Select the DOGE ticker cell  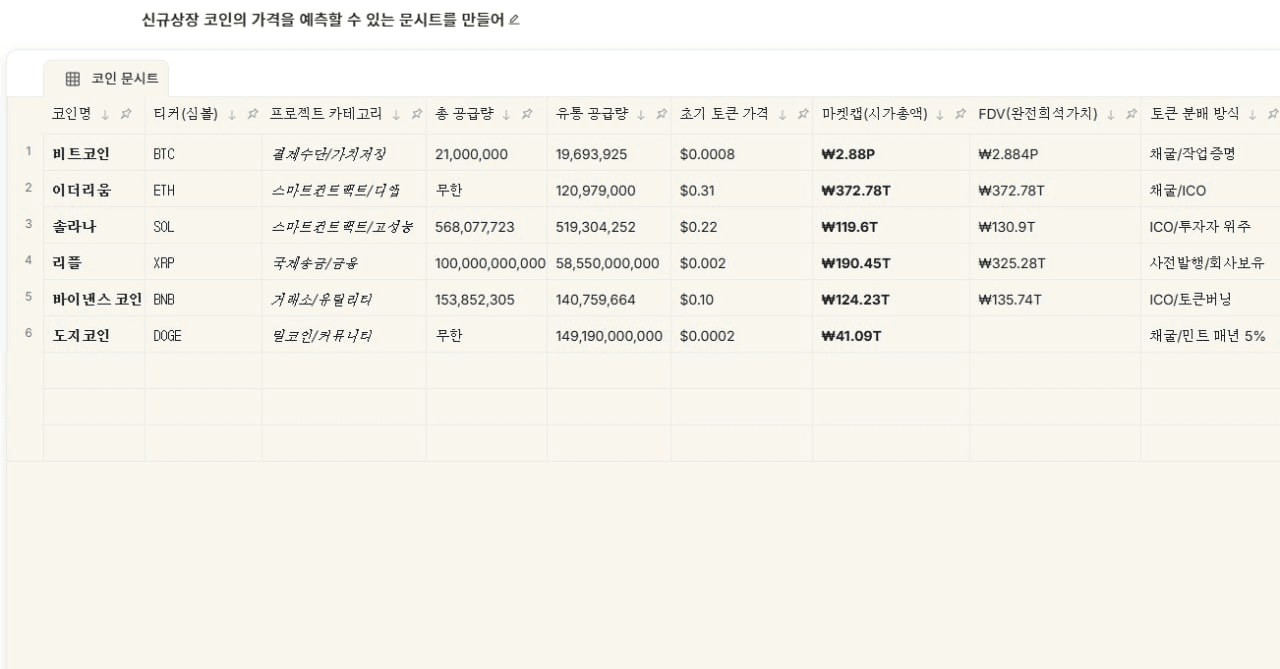(x=203, y=334)
